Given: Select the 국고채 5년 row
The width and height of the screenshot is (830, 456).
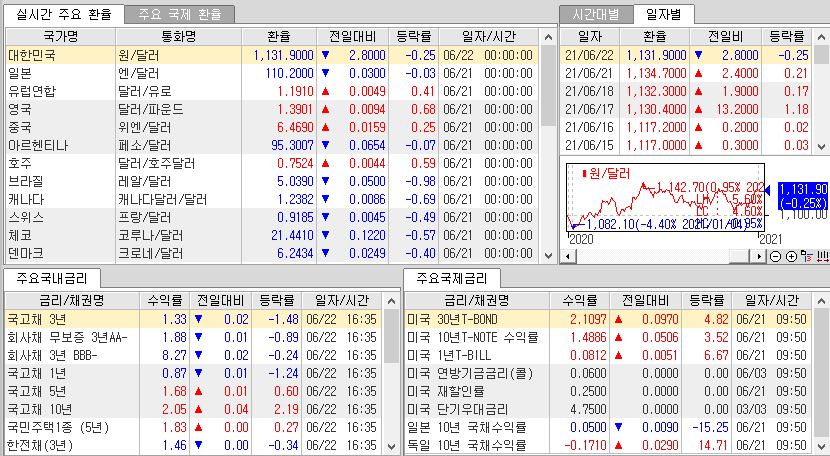Looking at the screenshot, I should coord(194,391).
